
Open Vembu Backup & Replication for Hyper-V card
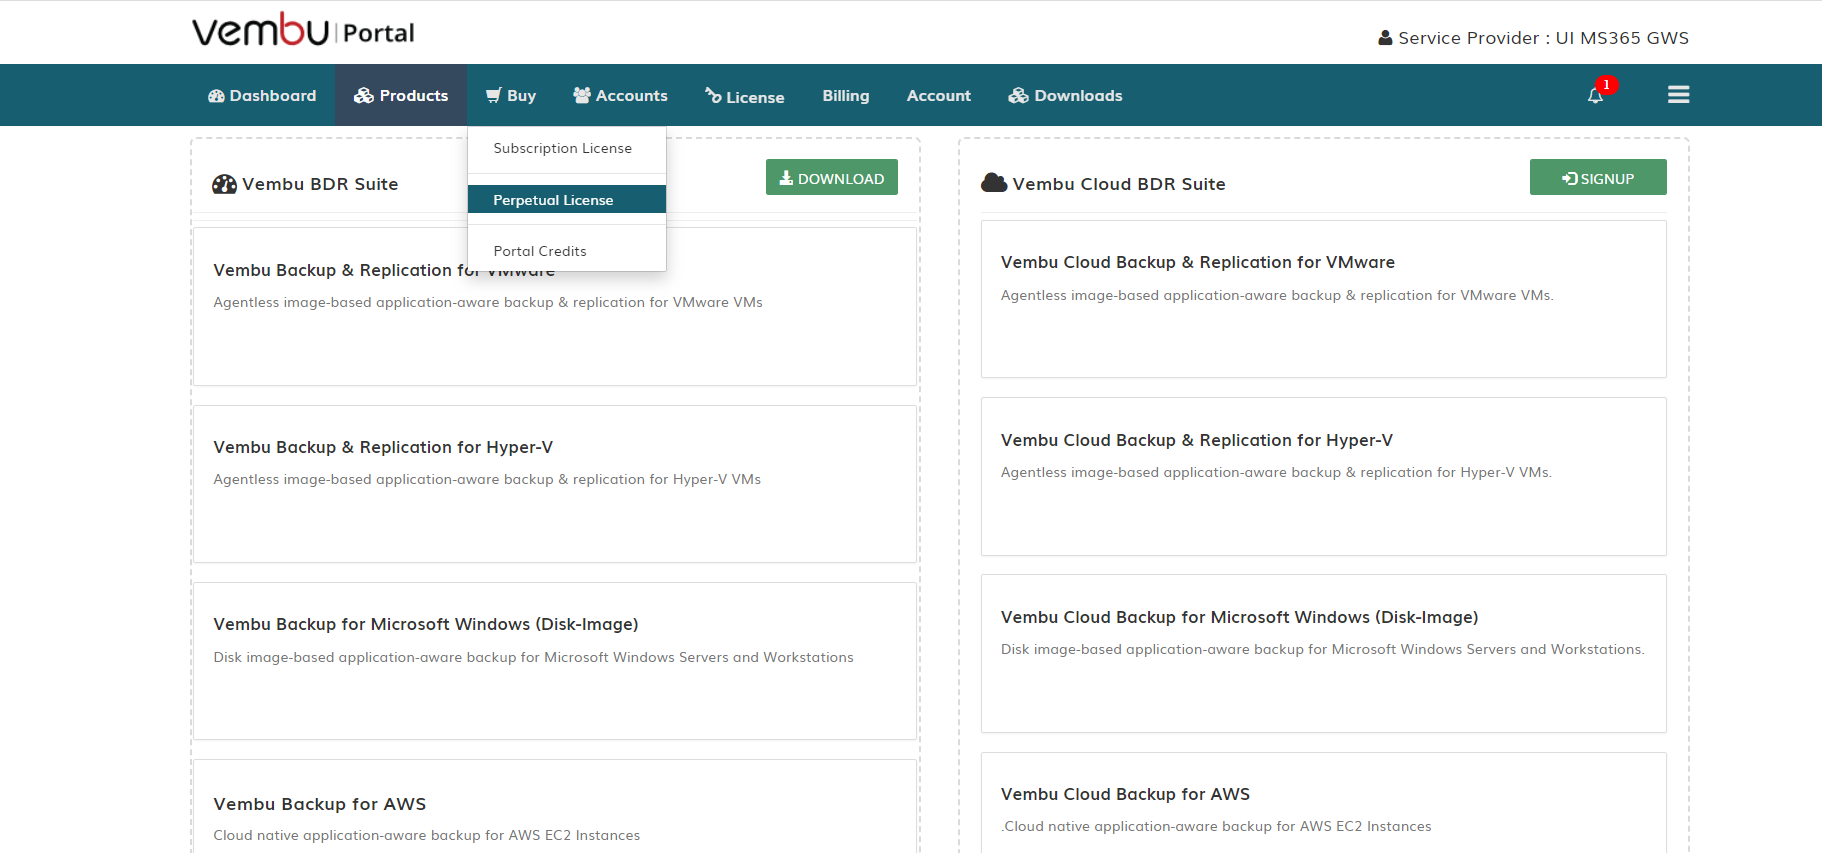coord(555,484)
